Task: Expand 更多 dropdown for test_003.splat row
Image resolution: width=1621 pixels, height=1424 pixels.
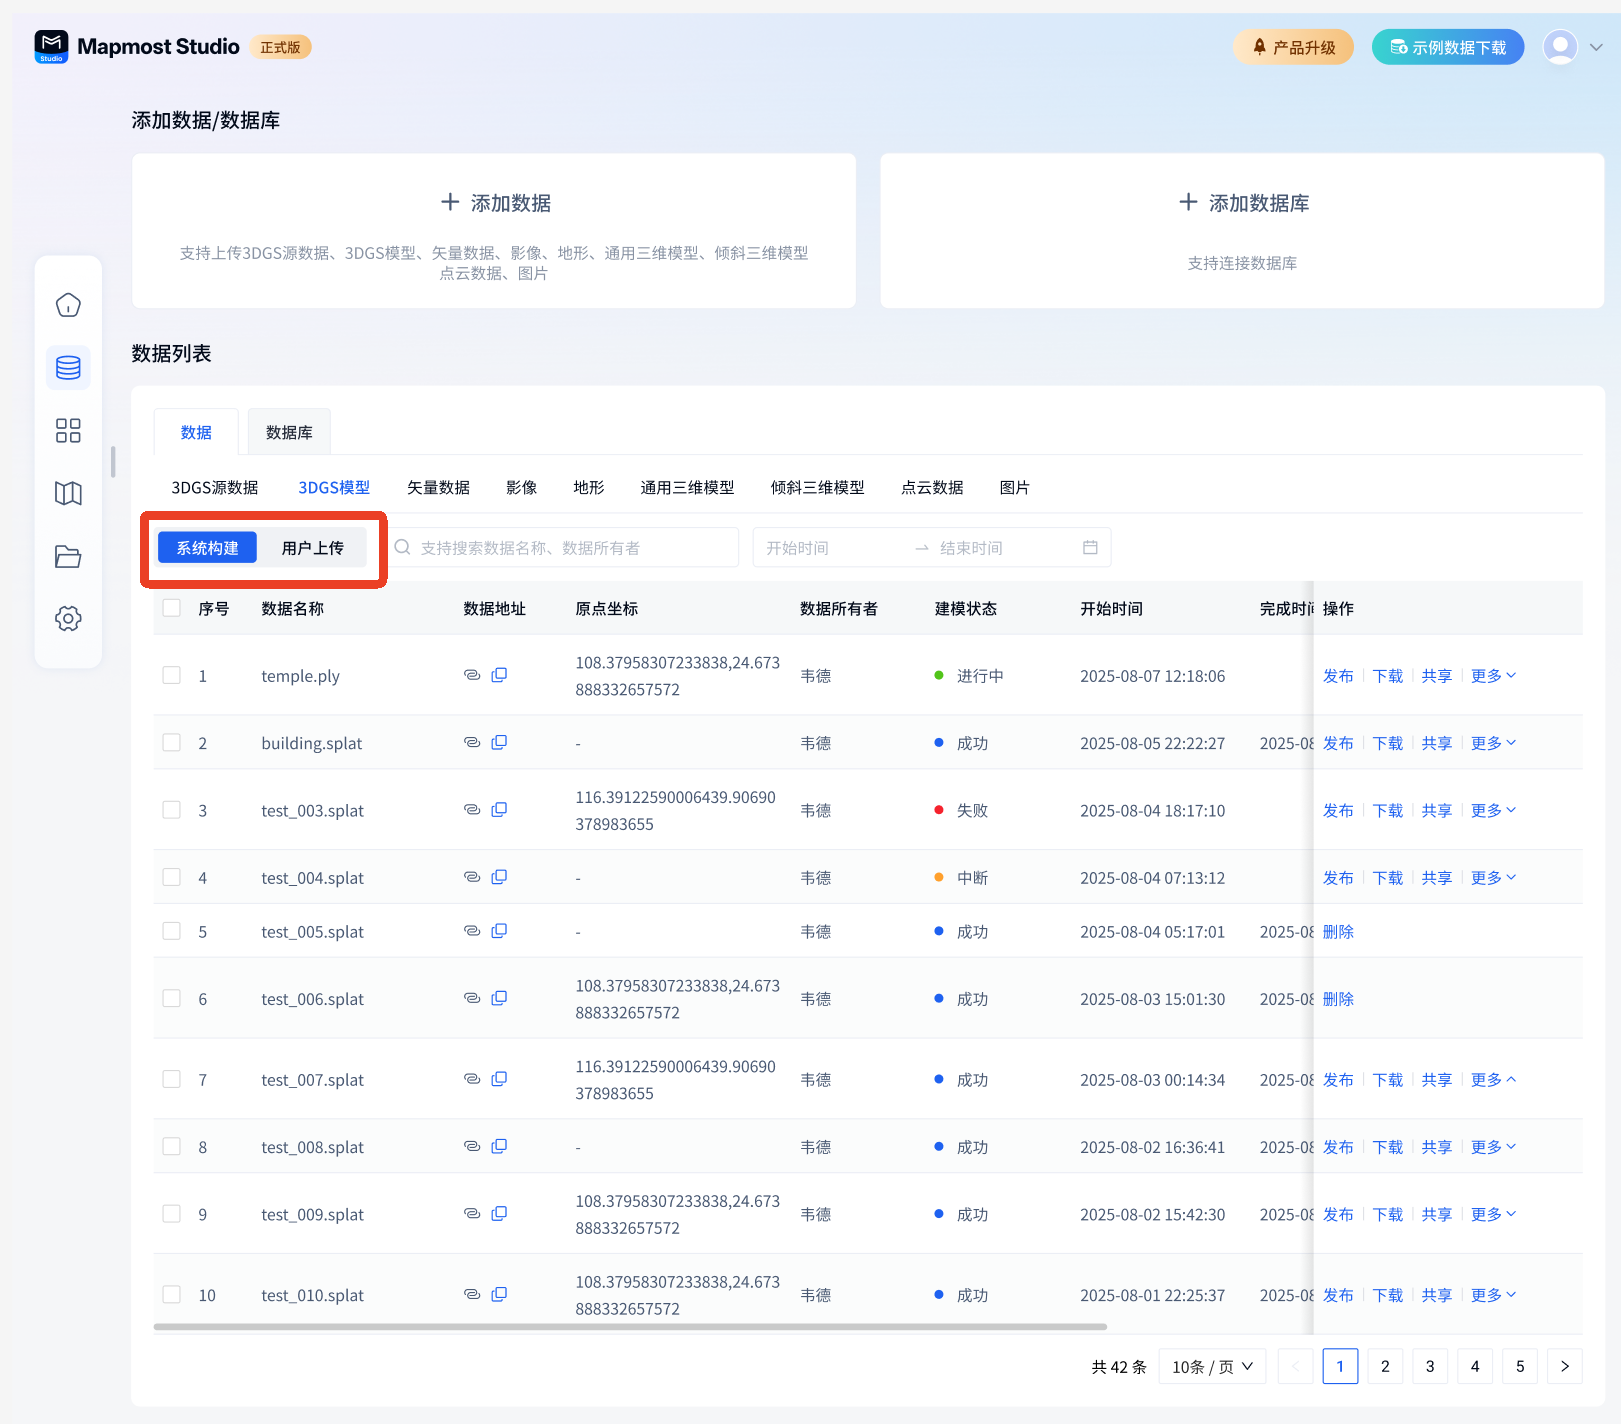Action: pyautogui.click(x=1493, y=810)
